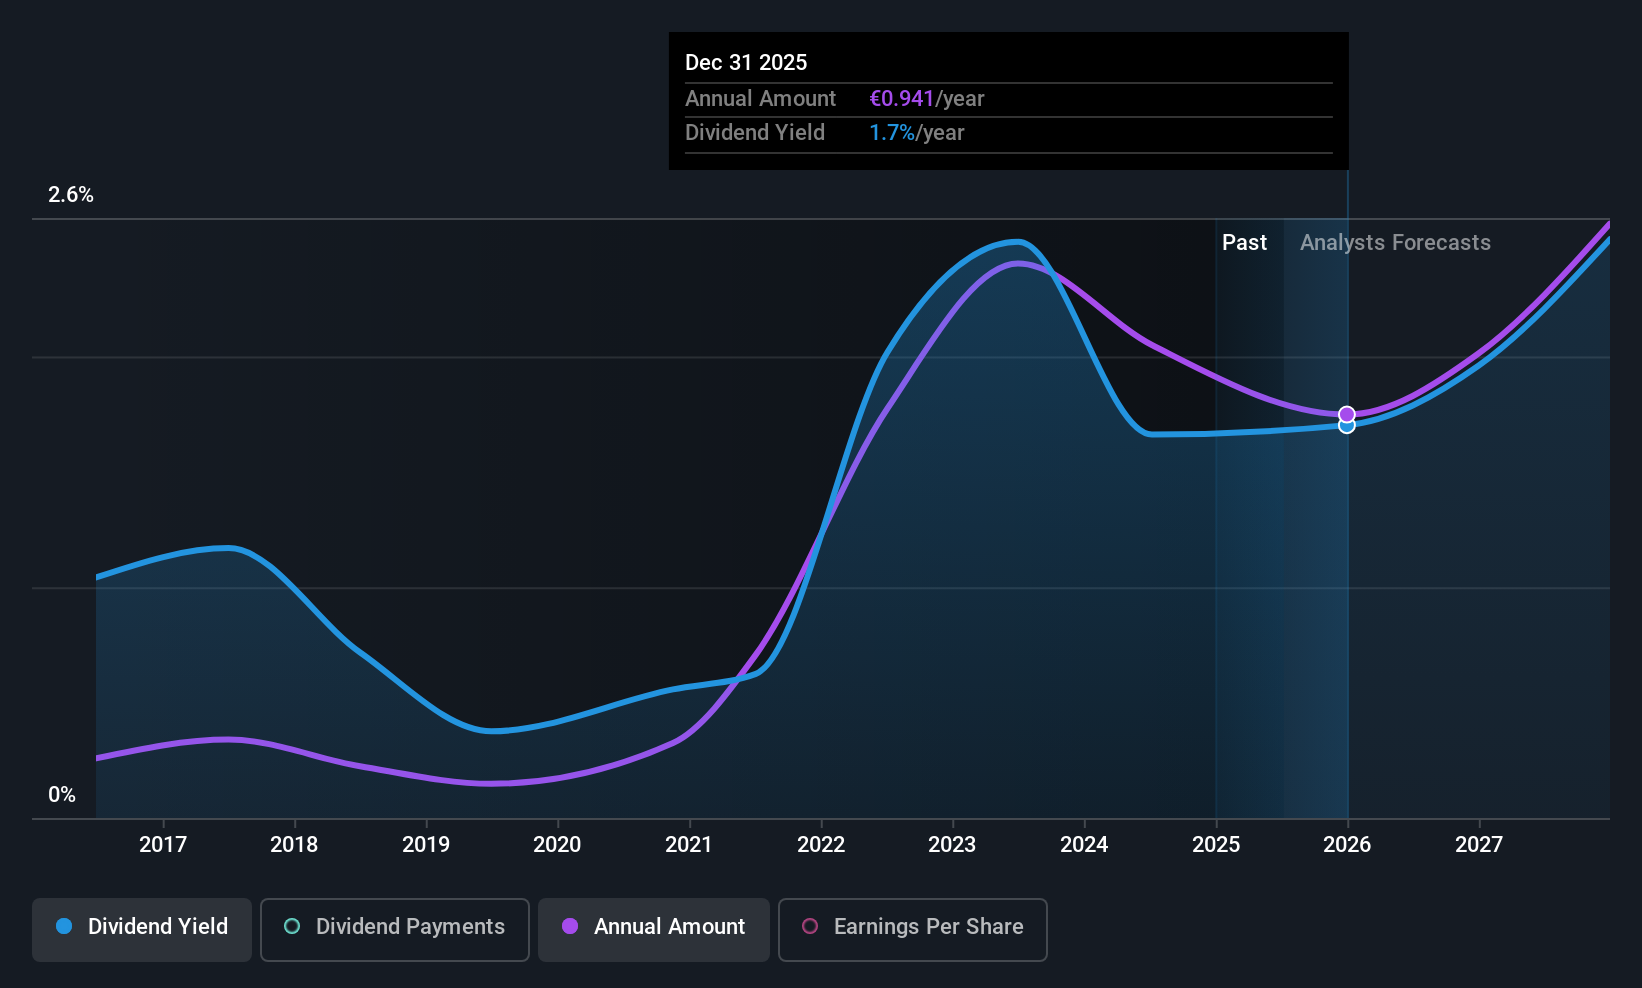Click the 2022 x-axis label

(821, 844)
